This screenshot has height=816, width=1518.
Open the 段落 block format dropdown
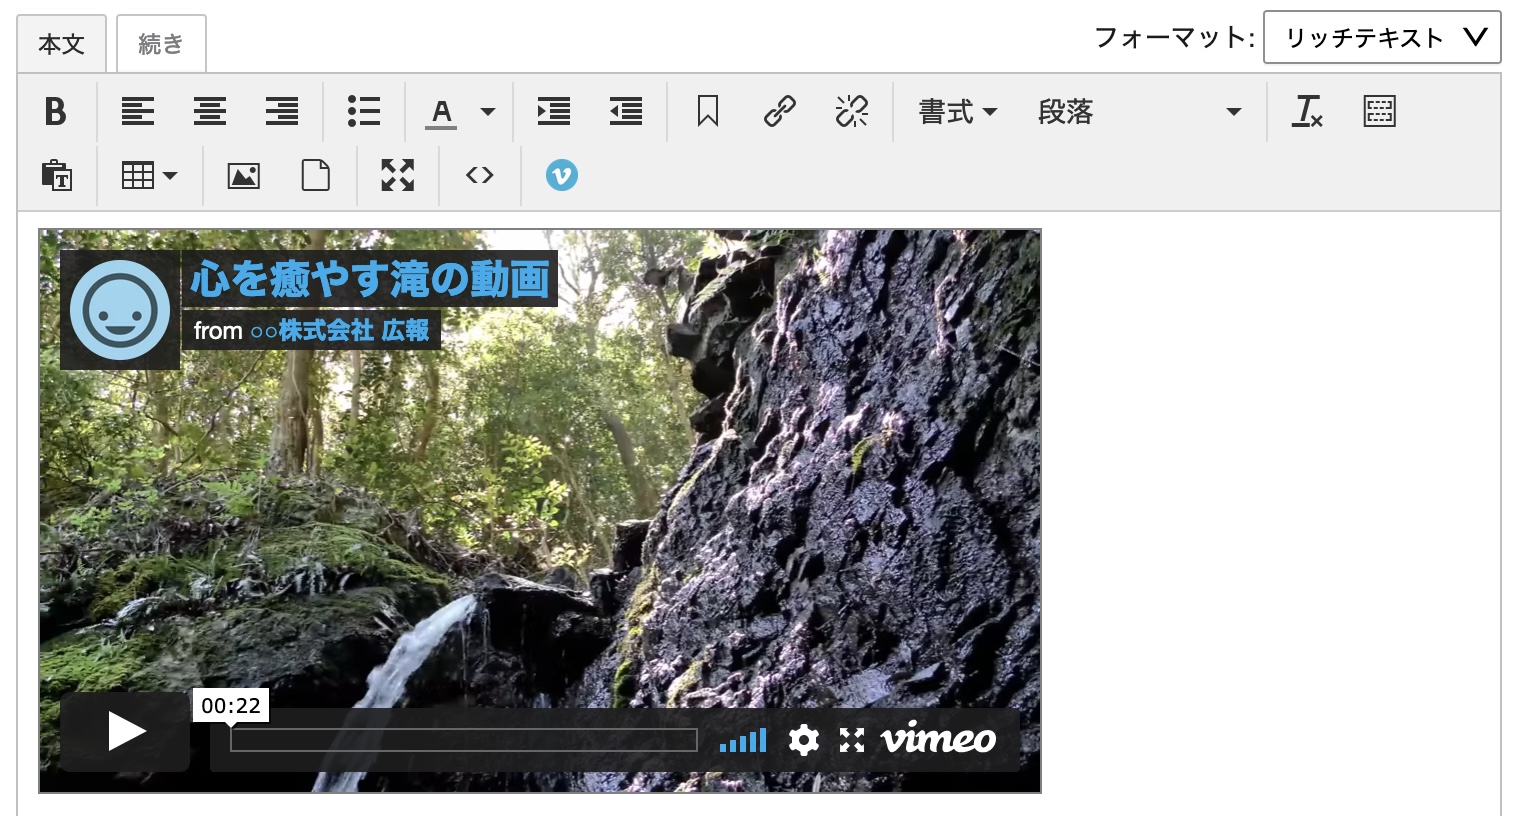coord(1138,111)
